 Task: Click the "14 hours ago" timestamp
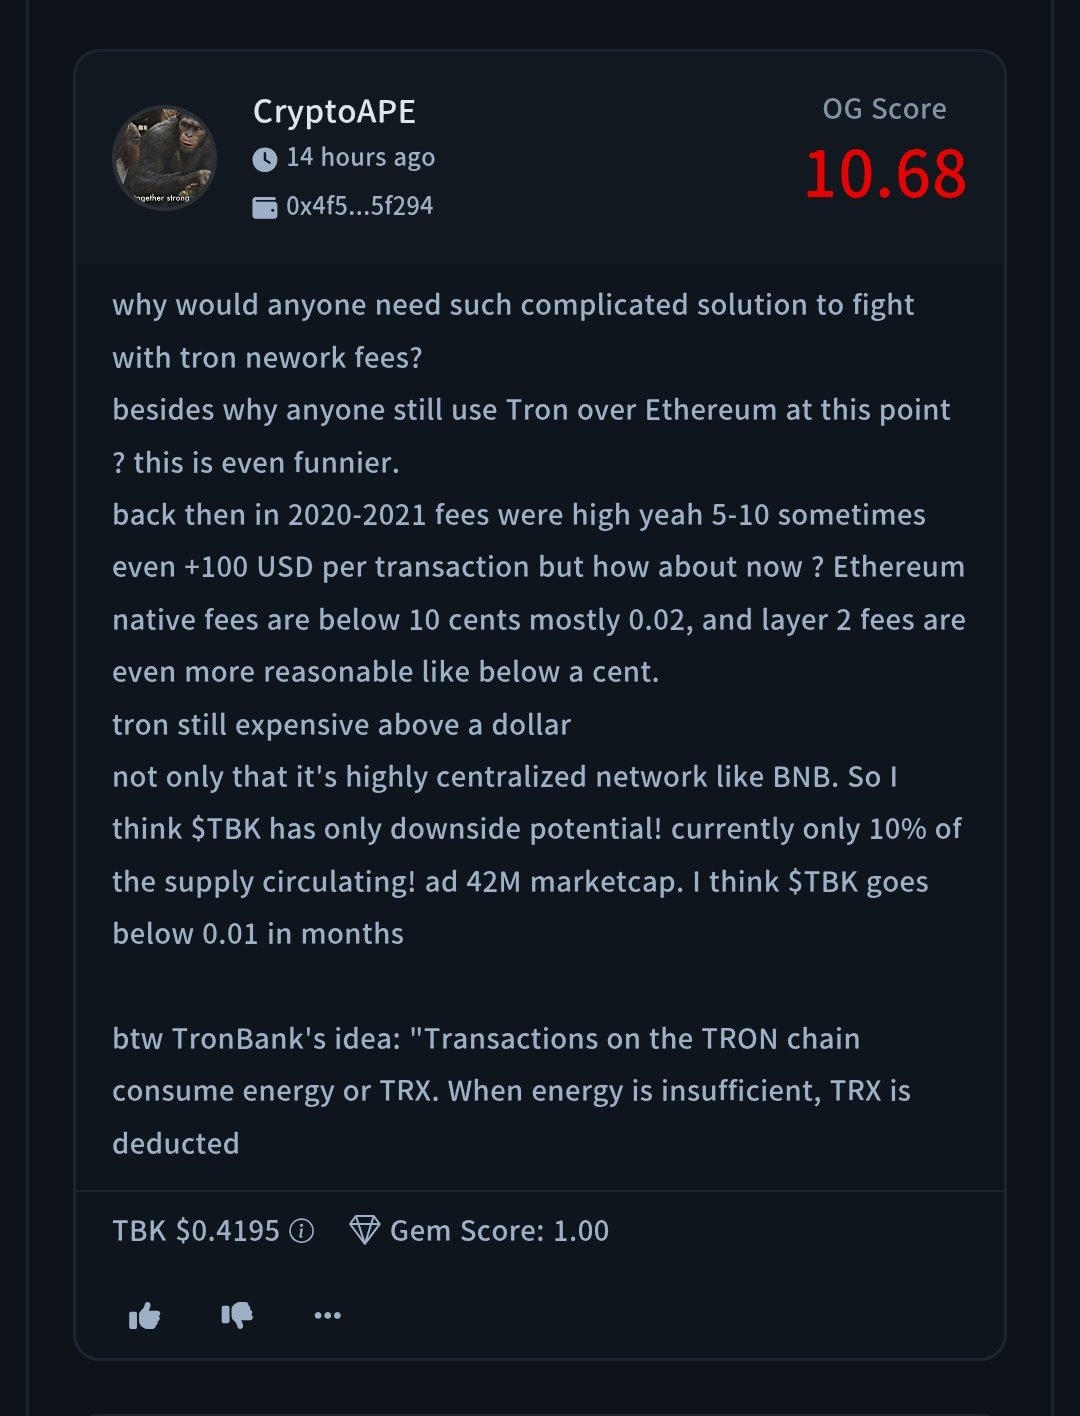tap(360, 158)
